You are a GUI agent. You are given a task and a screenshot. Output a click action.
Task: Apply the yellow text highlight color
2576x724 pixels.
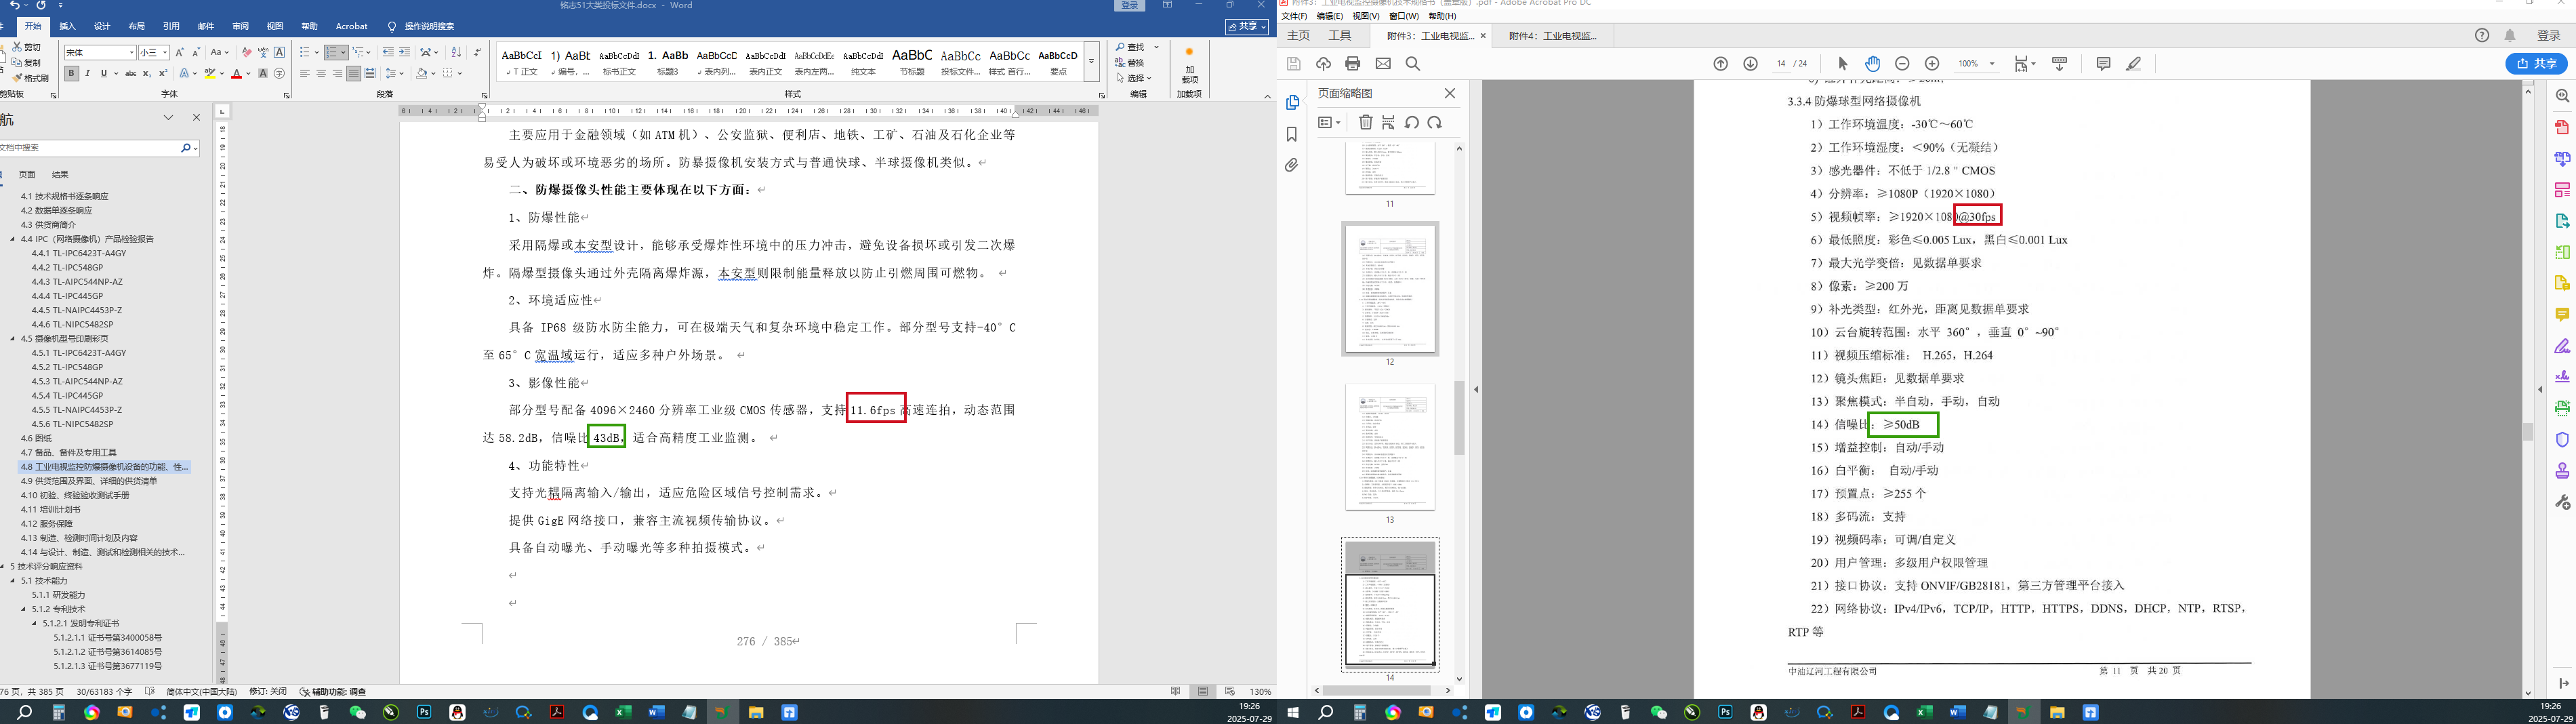pyautogui.click(x=210, y=73)
